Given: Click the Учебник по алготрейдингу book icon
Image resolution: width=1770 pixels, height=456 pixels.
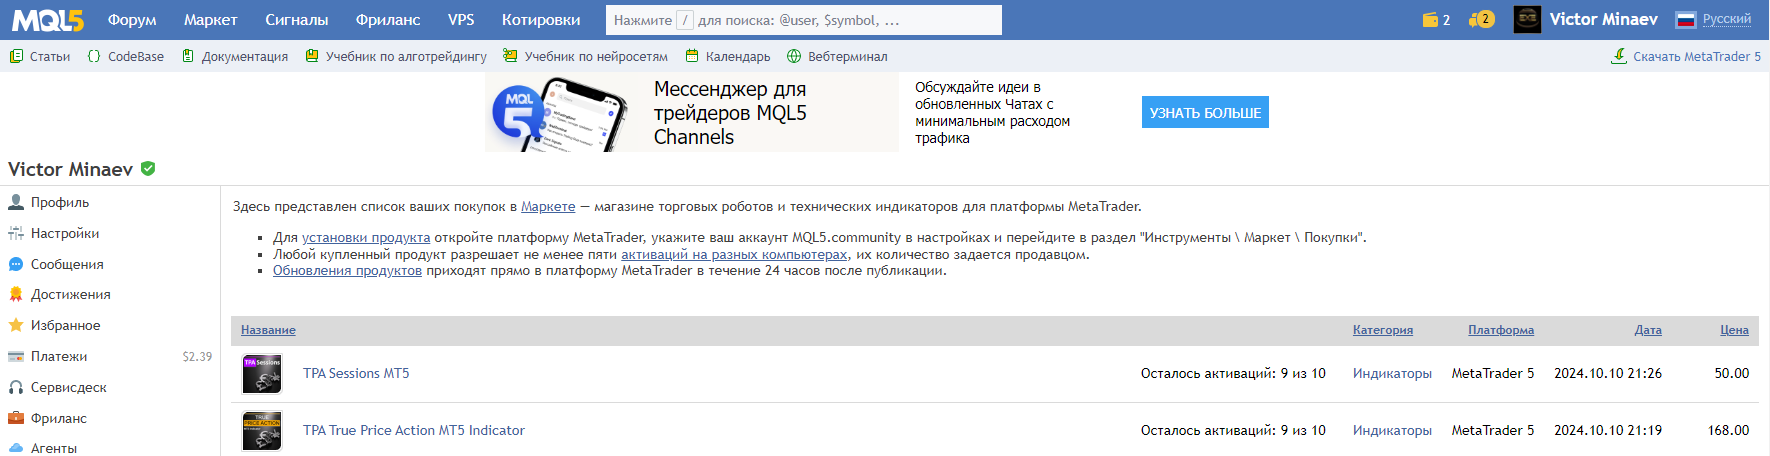Looking at the screenshot, I should click(x=312, y=56).
